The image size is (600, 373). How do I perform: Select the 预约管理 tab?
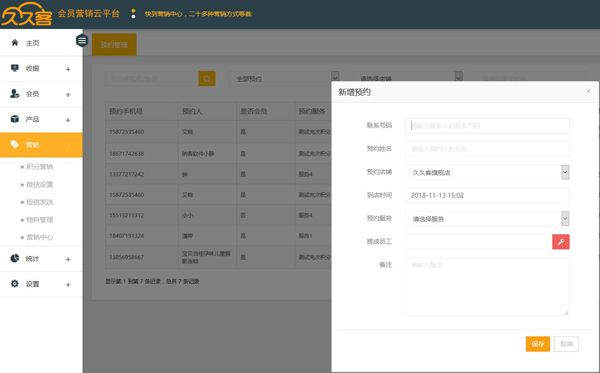pyautogui.click(x=114, y=45)
